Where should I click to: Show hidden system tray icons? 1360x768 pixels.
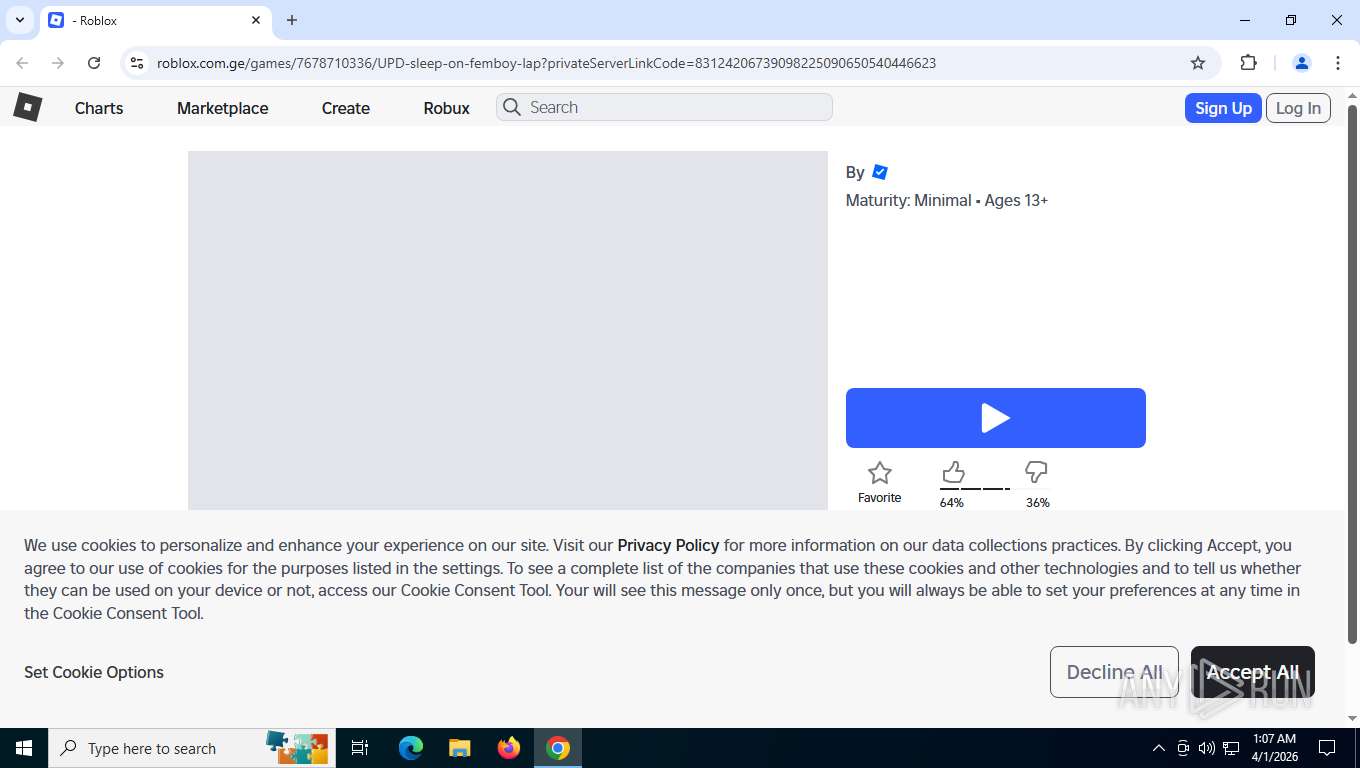tap(1159, 748)
